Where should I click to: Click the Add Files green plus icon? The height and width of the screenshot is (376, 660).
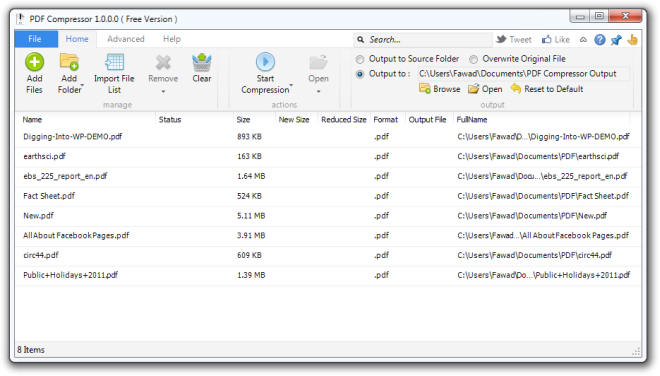tap(34, 62)
